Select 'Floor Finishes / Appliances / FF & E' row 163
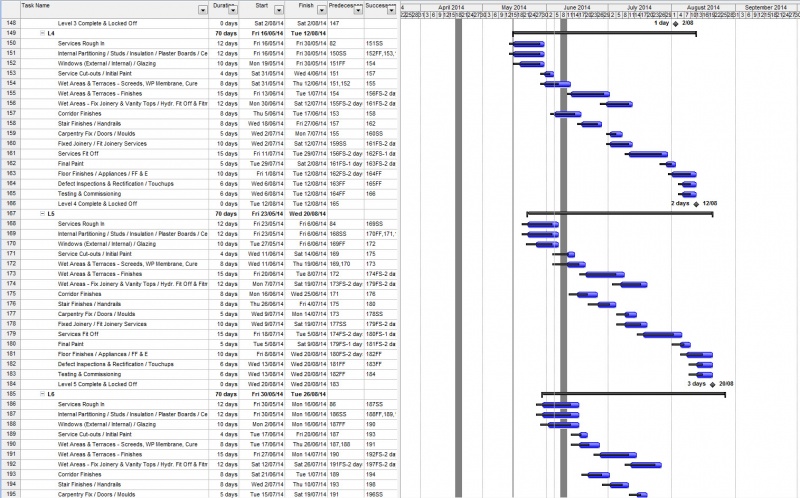The image size is (800, 498). point(103,173)
